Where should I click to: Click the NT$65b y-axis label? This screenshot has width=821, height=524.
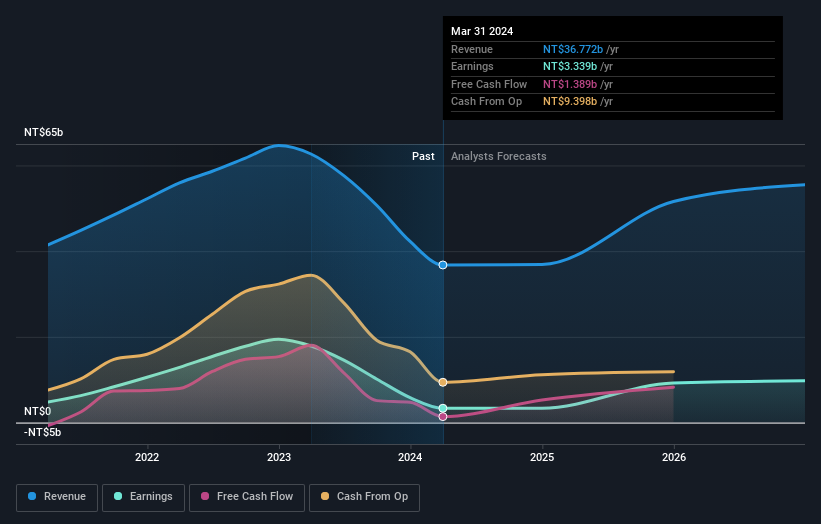tap(43, 132)
